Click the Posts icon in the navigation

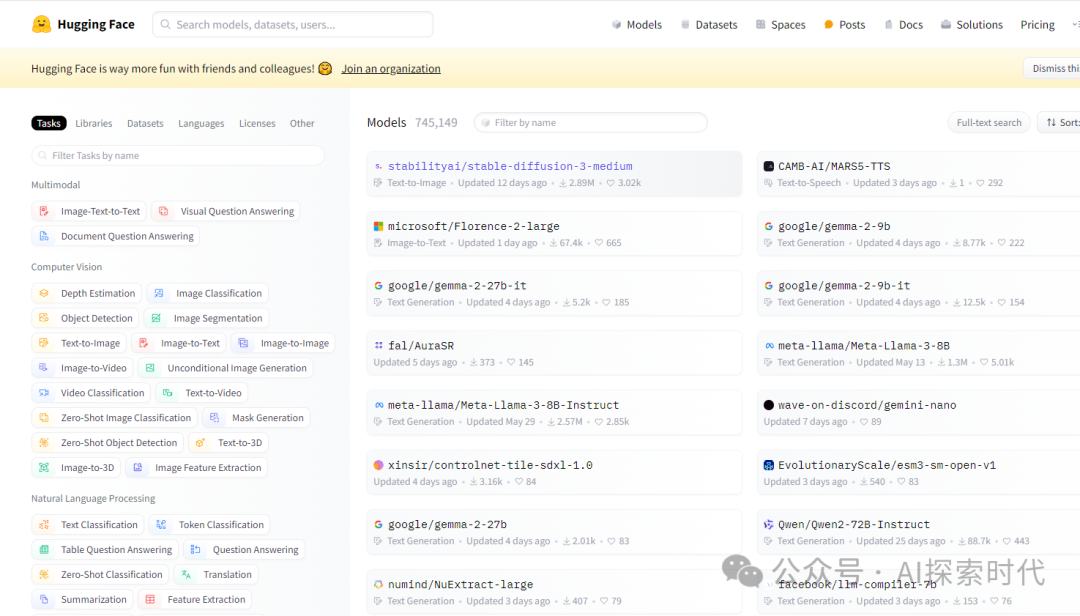point(829,25)
